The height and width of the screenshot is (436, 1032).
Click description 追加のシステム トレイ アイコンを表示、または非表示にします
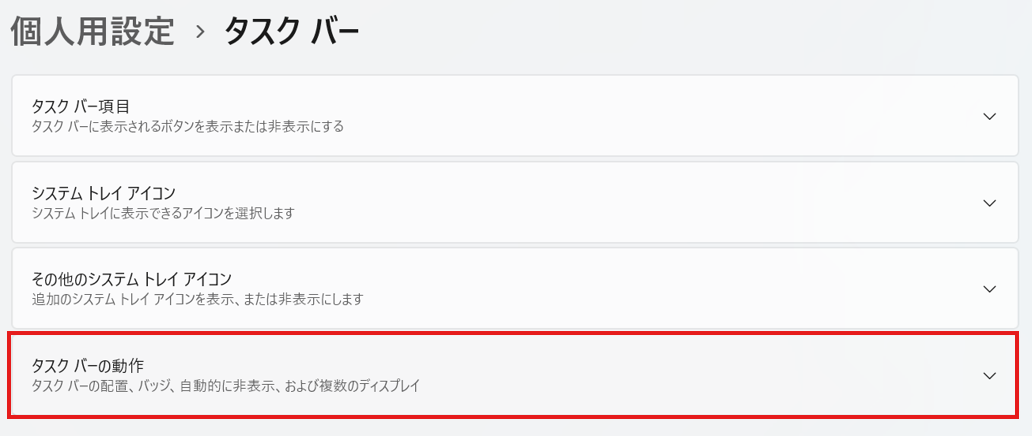tap(197, 299)
